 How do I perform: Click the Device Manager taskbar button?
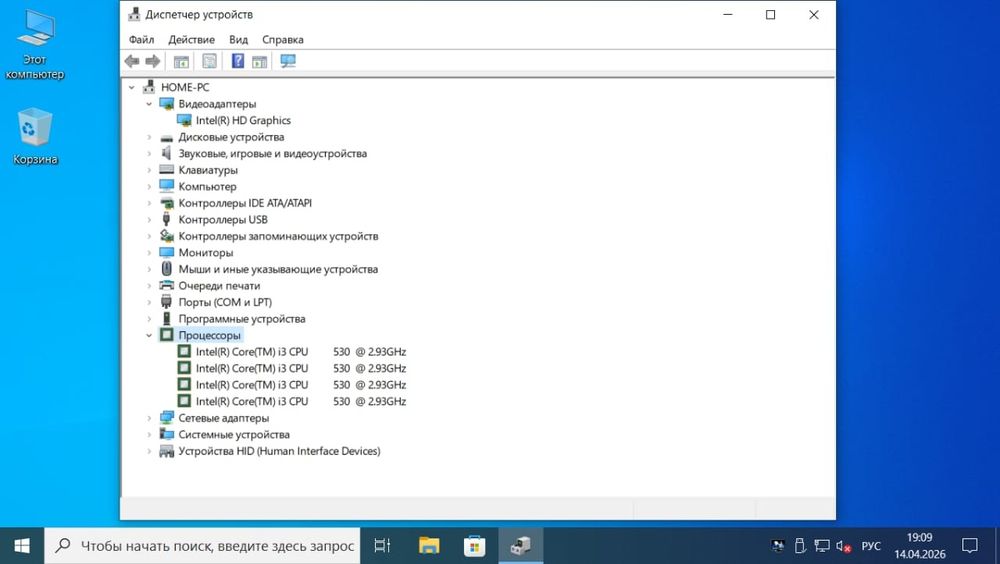click(x=520, y=545)
